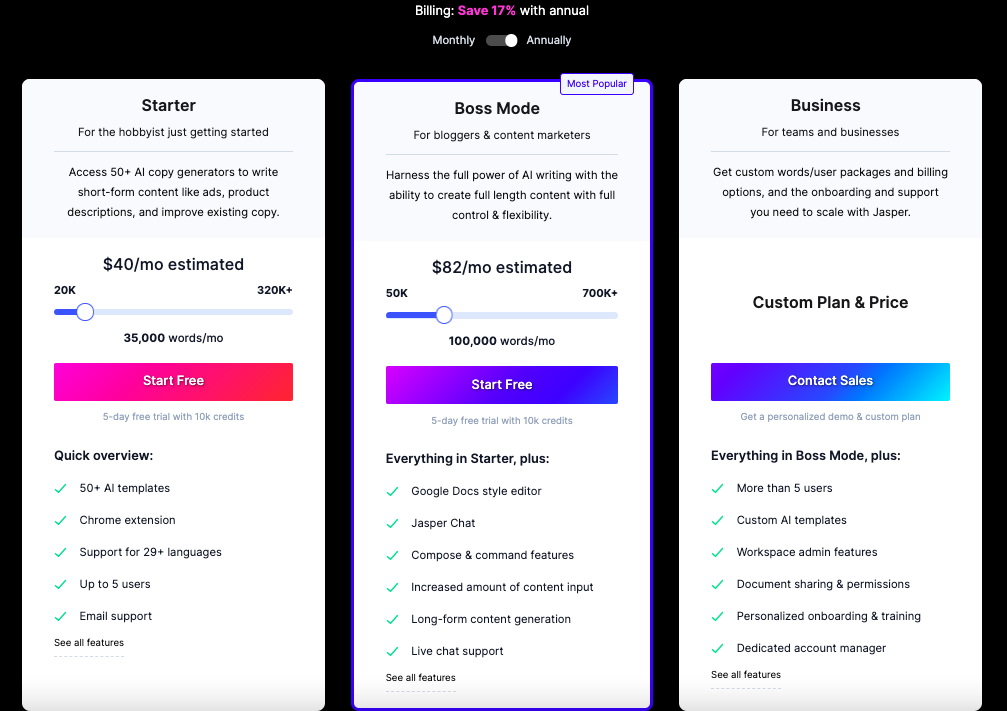This screenshot has width=1007, height=711.
Task: Click checkmark icon beside Chrome extension
Action: (60, 520)
